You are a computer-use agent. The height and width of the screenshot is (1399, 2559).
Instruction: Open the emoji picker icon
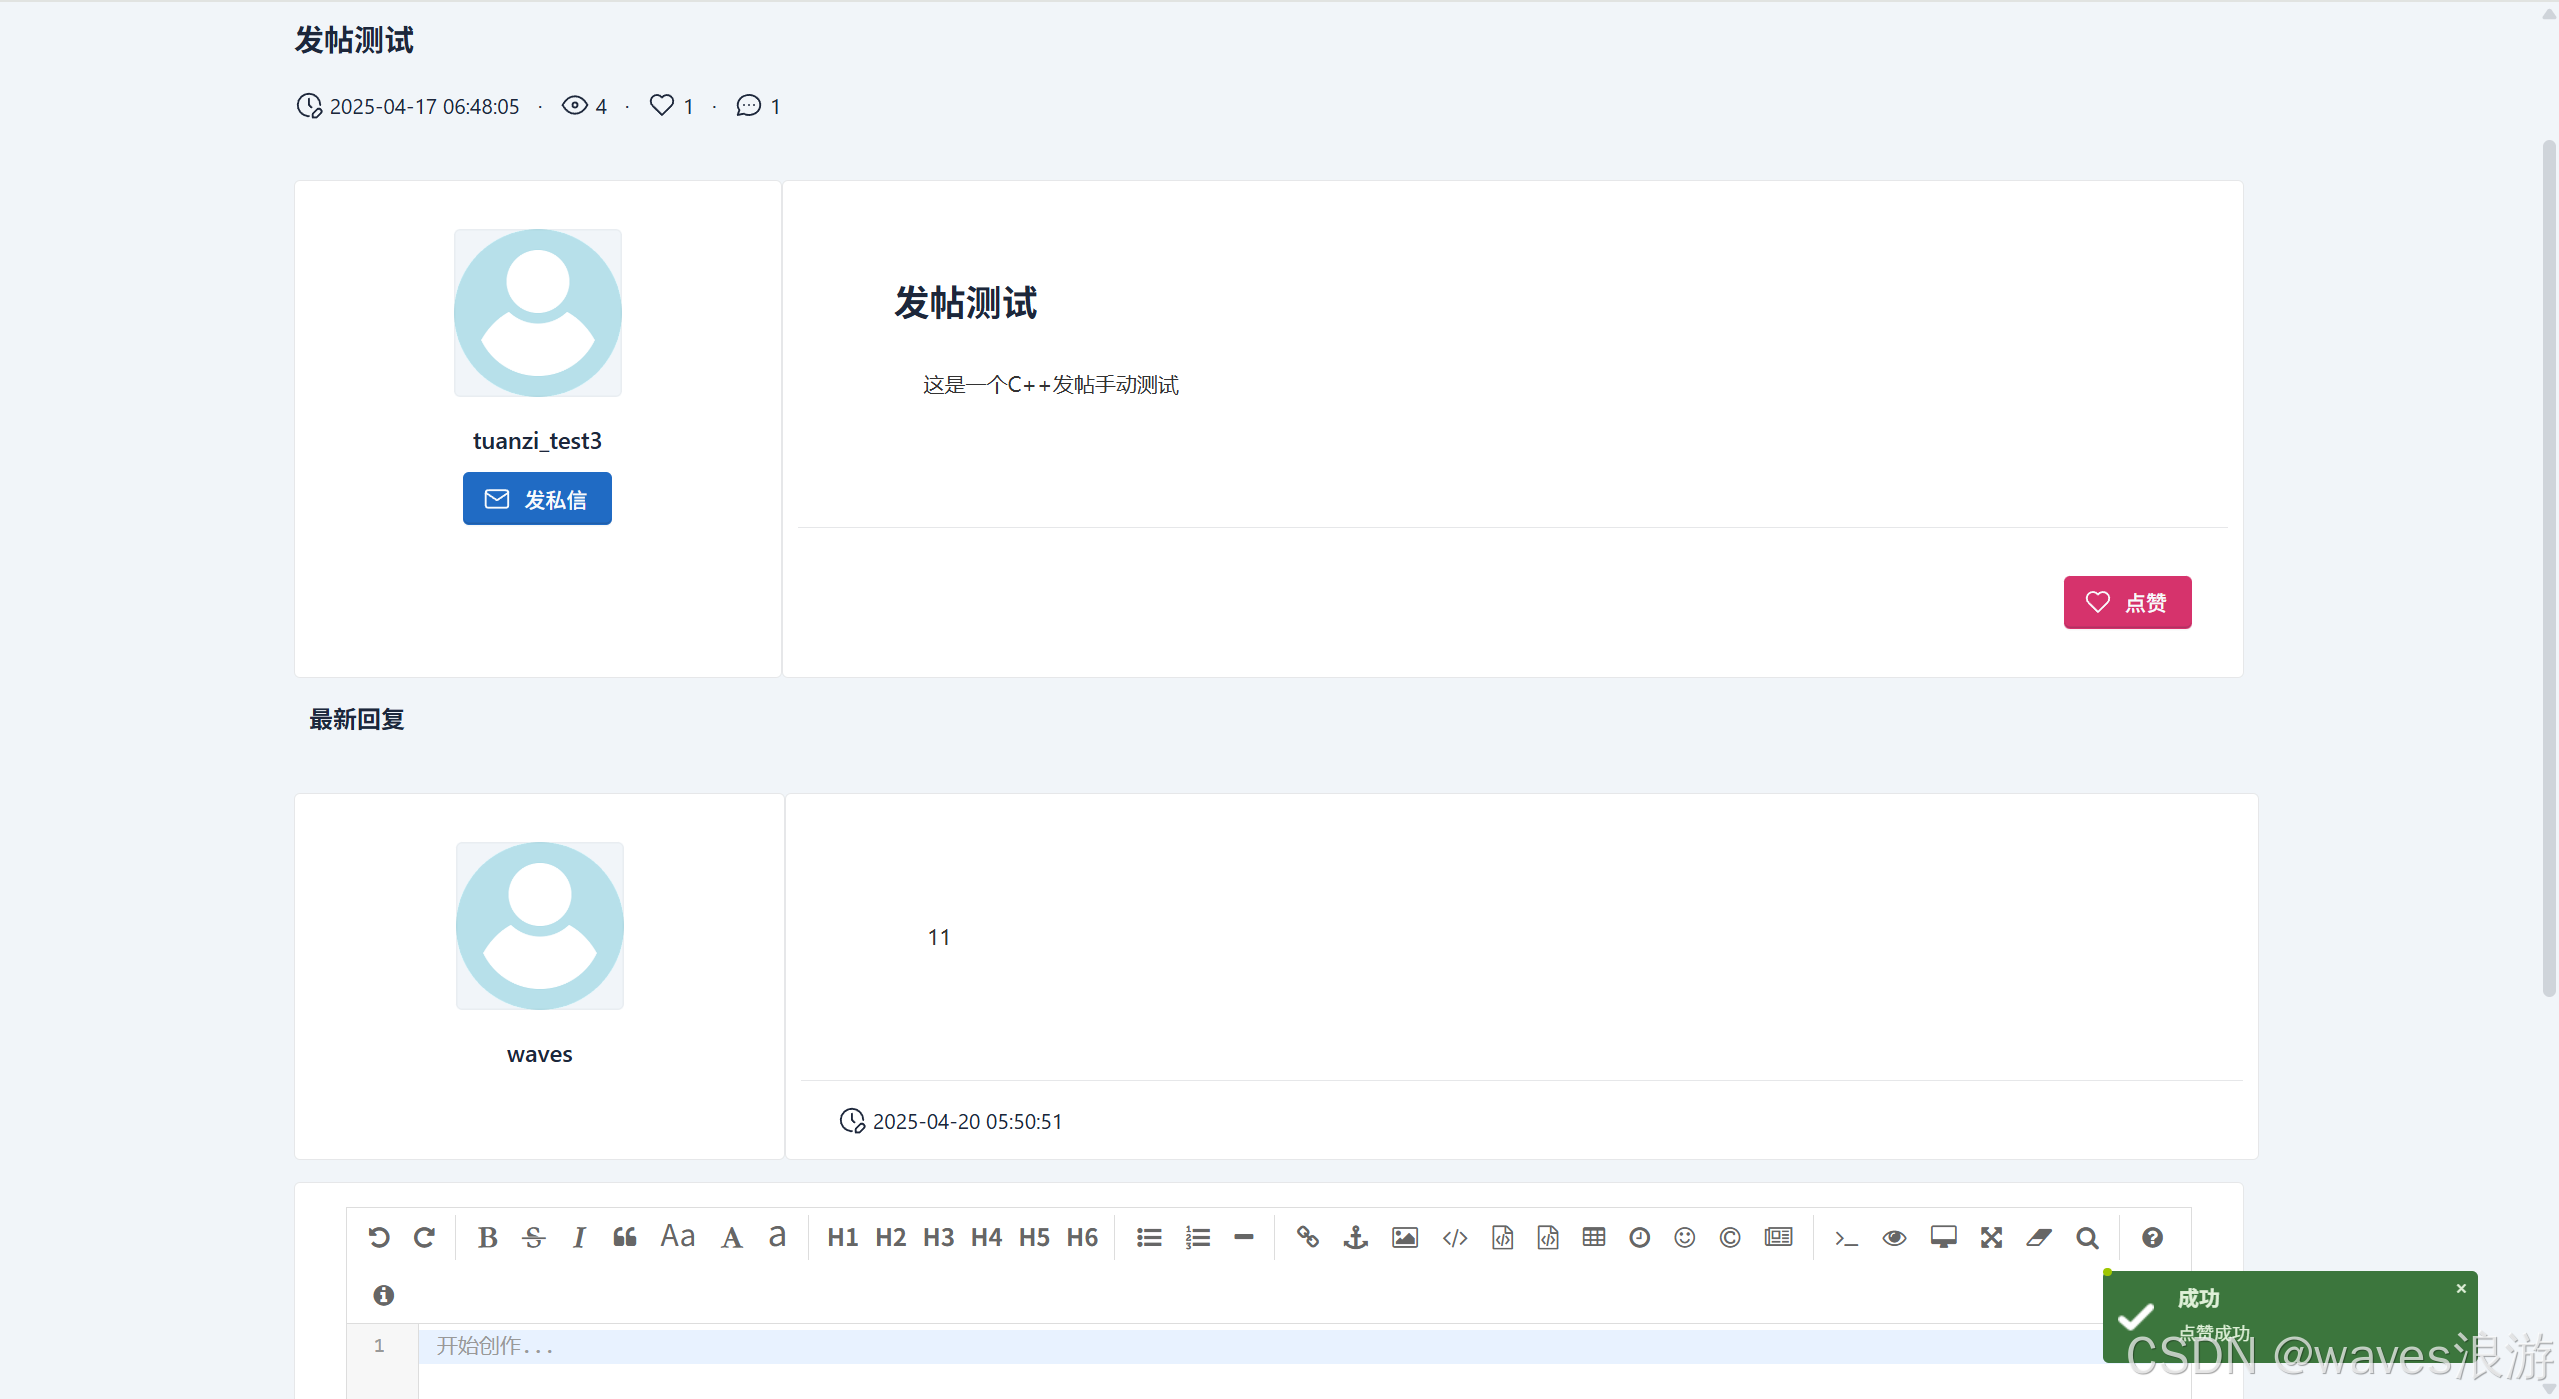[x=1684, y=1237]
